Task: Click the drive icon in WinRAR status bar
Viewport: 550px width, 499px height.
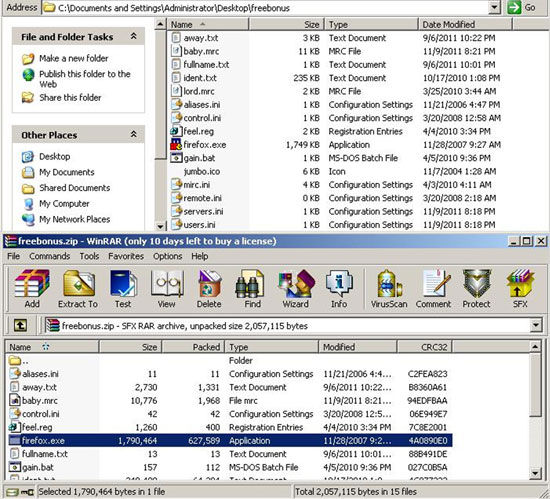Action: pyautogui.click(x=13, y=492)
